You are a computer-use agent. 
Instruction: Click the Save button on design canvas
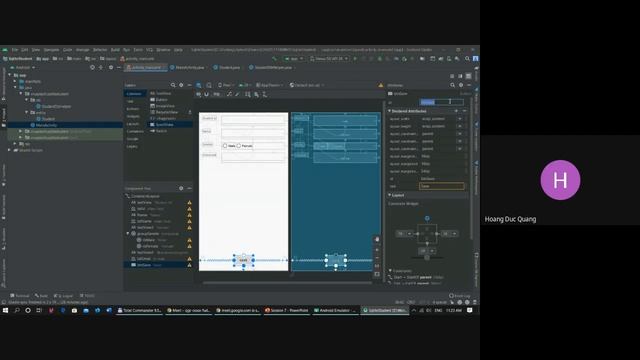click(x=243, y=260)
